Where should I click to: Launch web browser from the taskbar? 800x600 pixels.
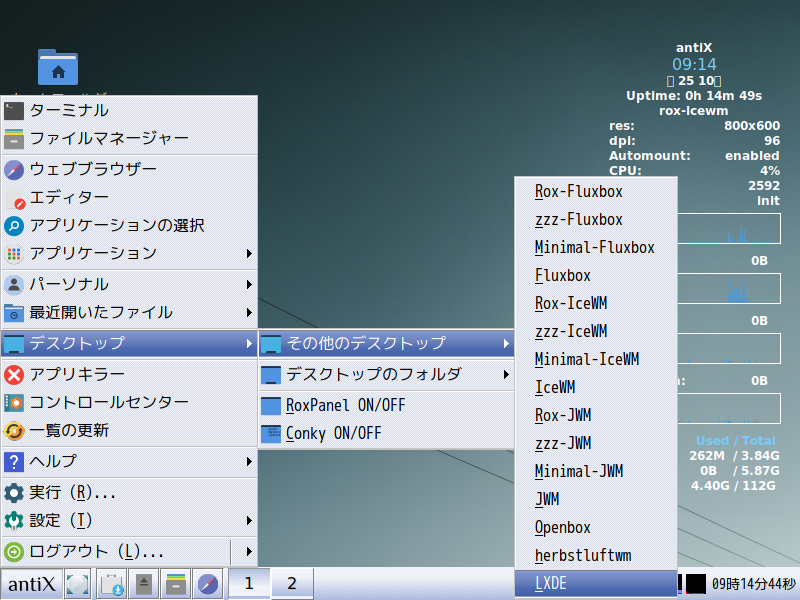(208, 584)
